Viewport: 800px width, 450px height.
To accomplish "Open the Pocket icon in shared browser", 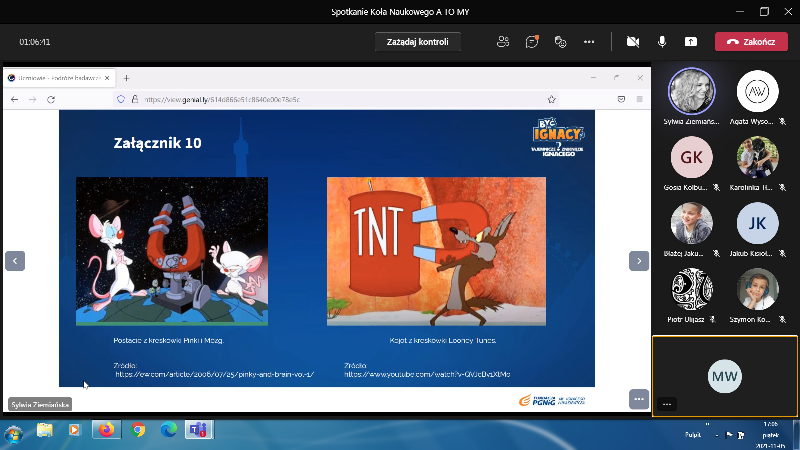I will [621, 99].
